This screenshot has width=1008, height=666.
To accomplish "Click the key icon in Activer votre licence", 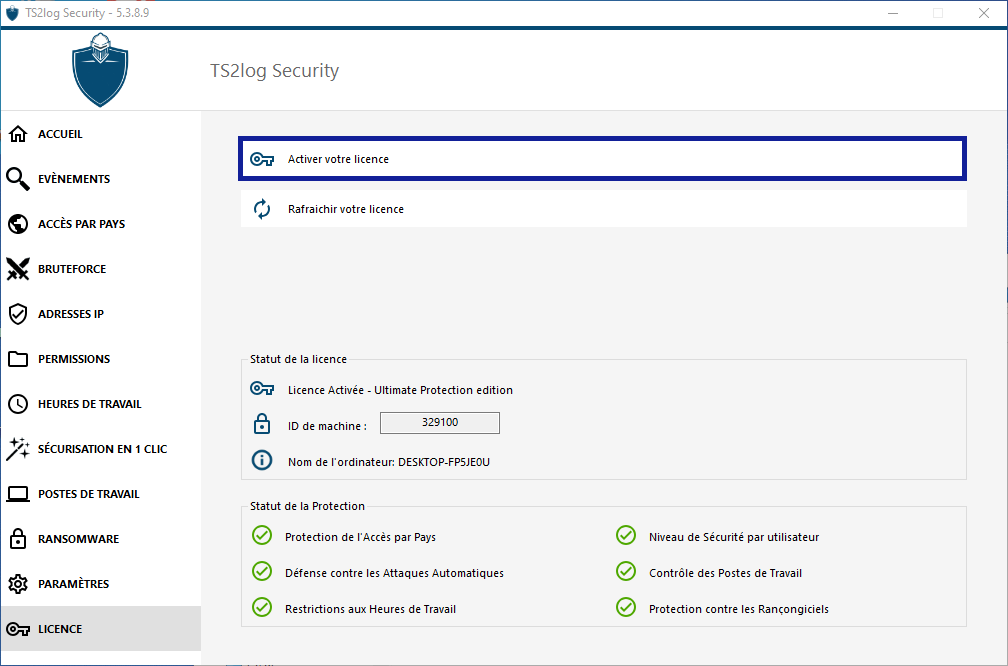I will [262, 159].
